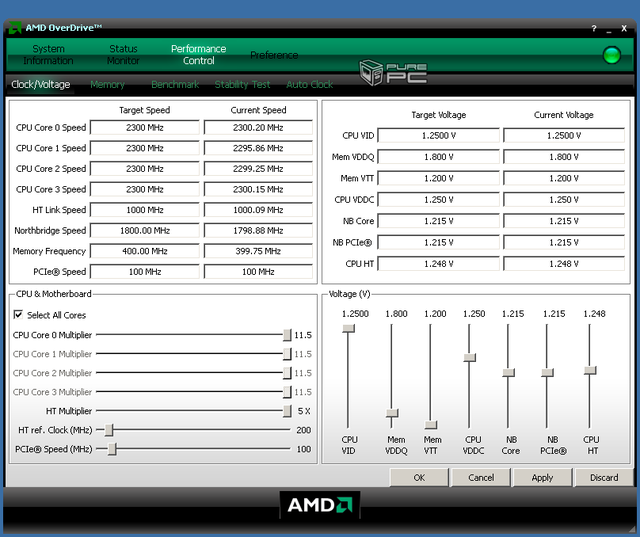Image resolution: width=640 pixels, height=537 pixels.
Task: Click the green status indicator light
Action: 611,55
